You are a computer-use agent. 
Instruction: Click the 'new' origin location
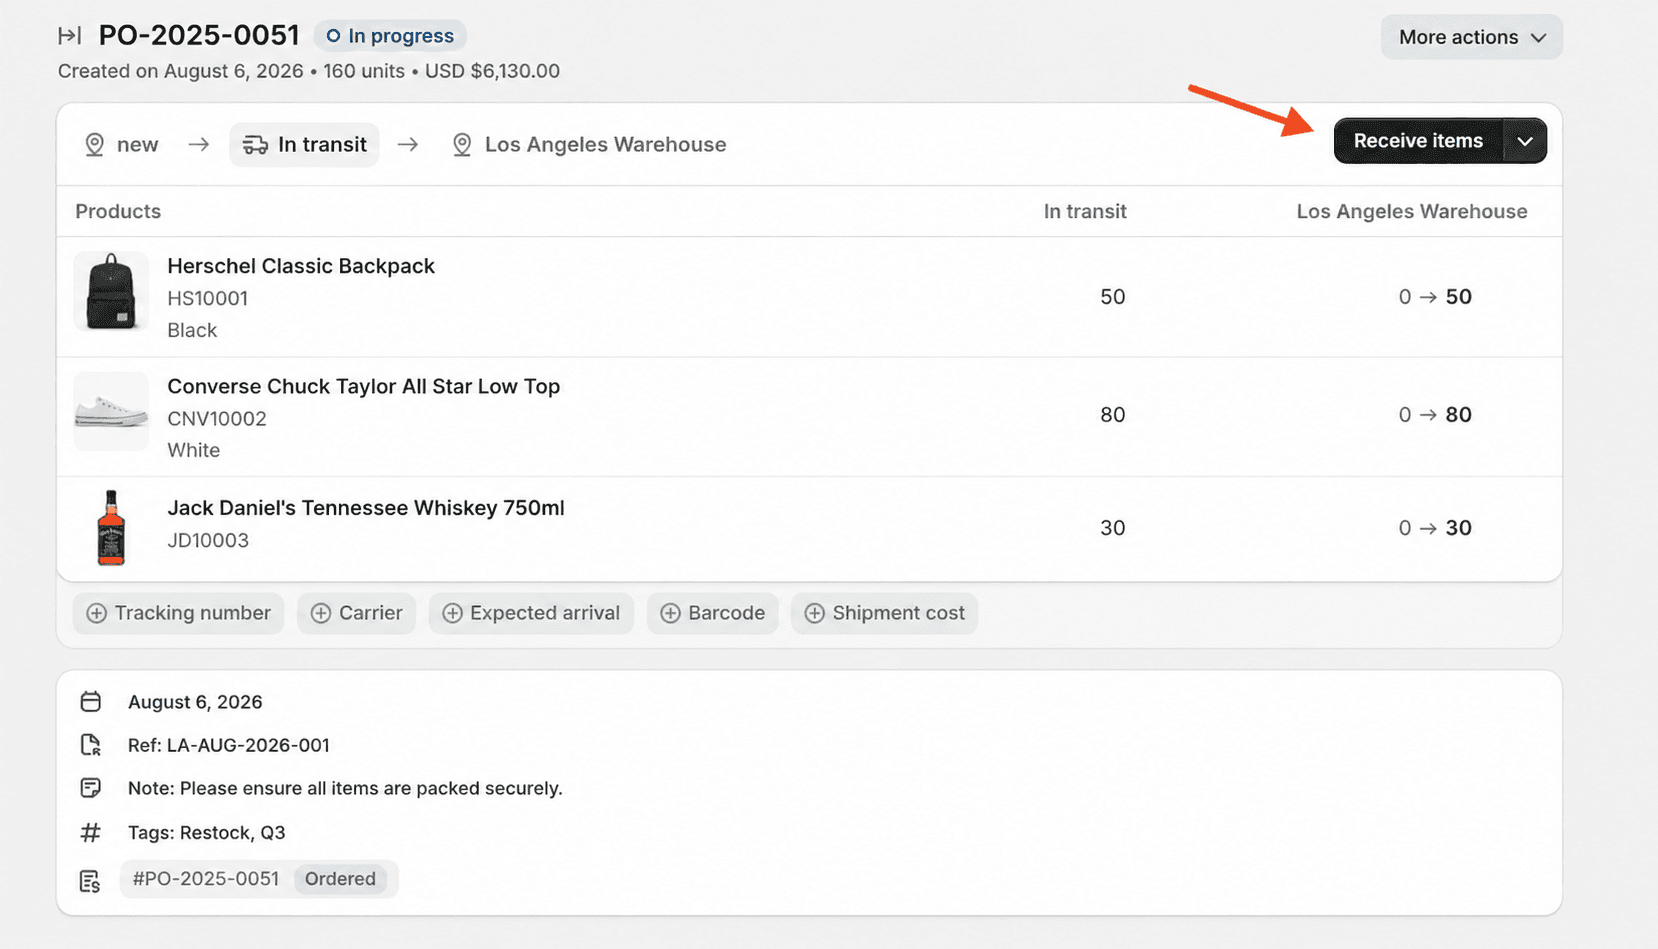pos(137,144)
